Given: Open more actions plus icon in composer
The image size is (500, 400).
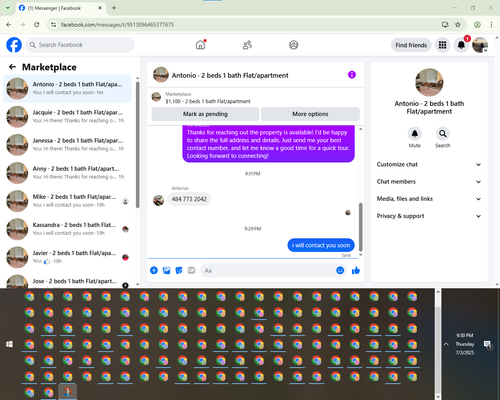Looking at the screenshot, I should (154, 270).
